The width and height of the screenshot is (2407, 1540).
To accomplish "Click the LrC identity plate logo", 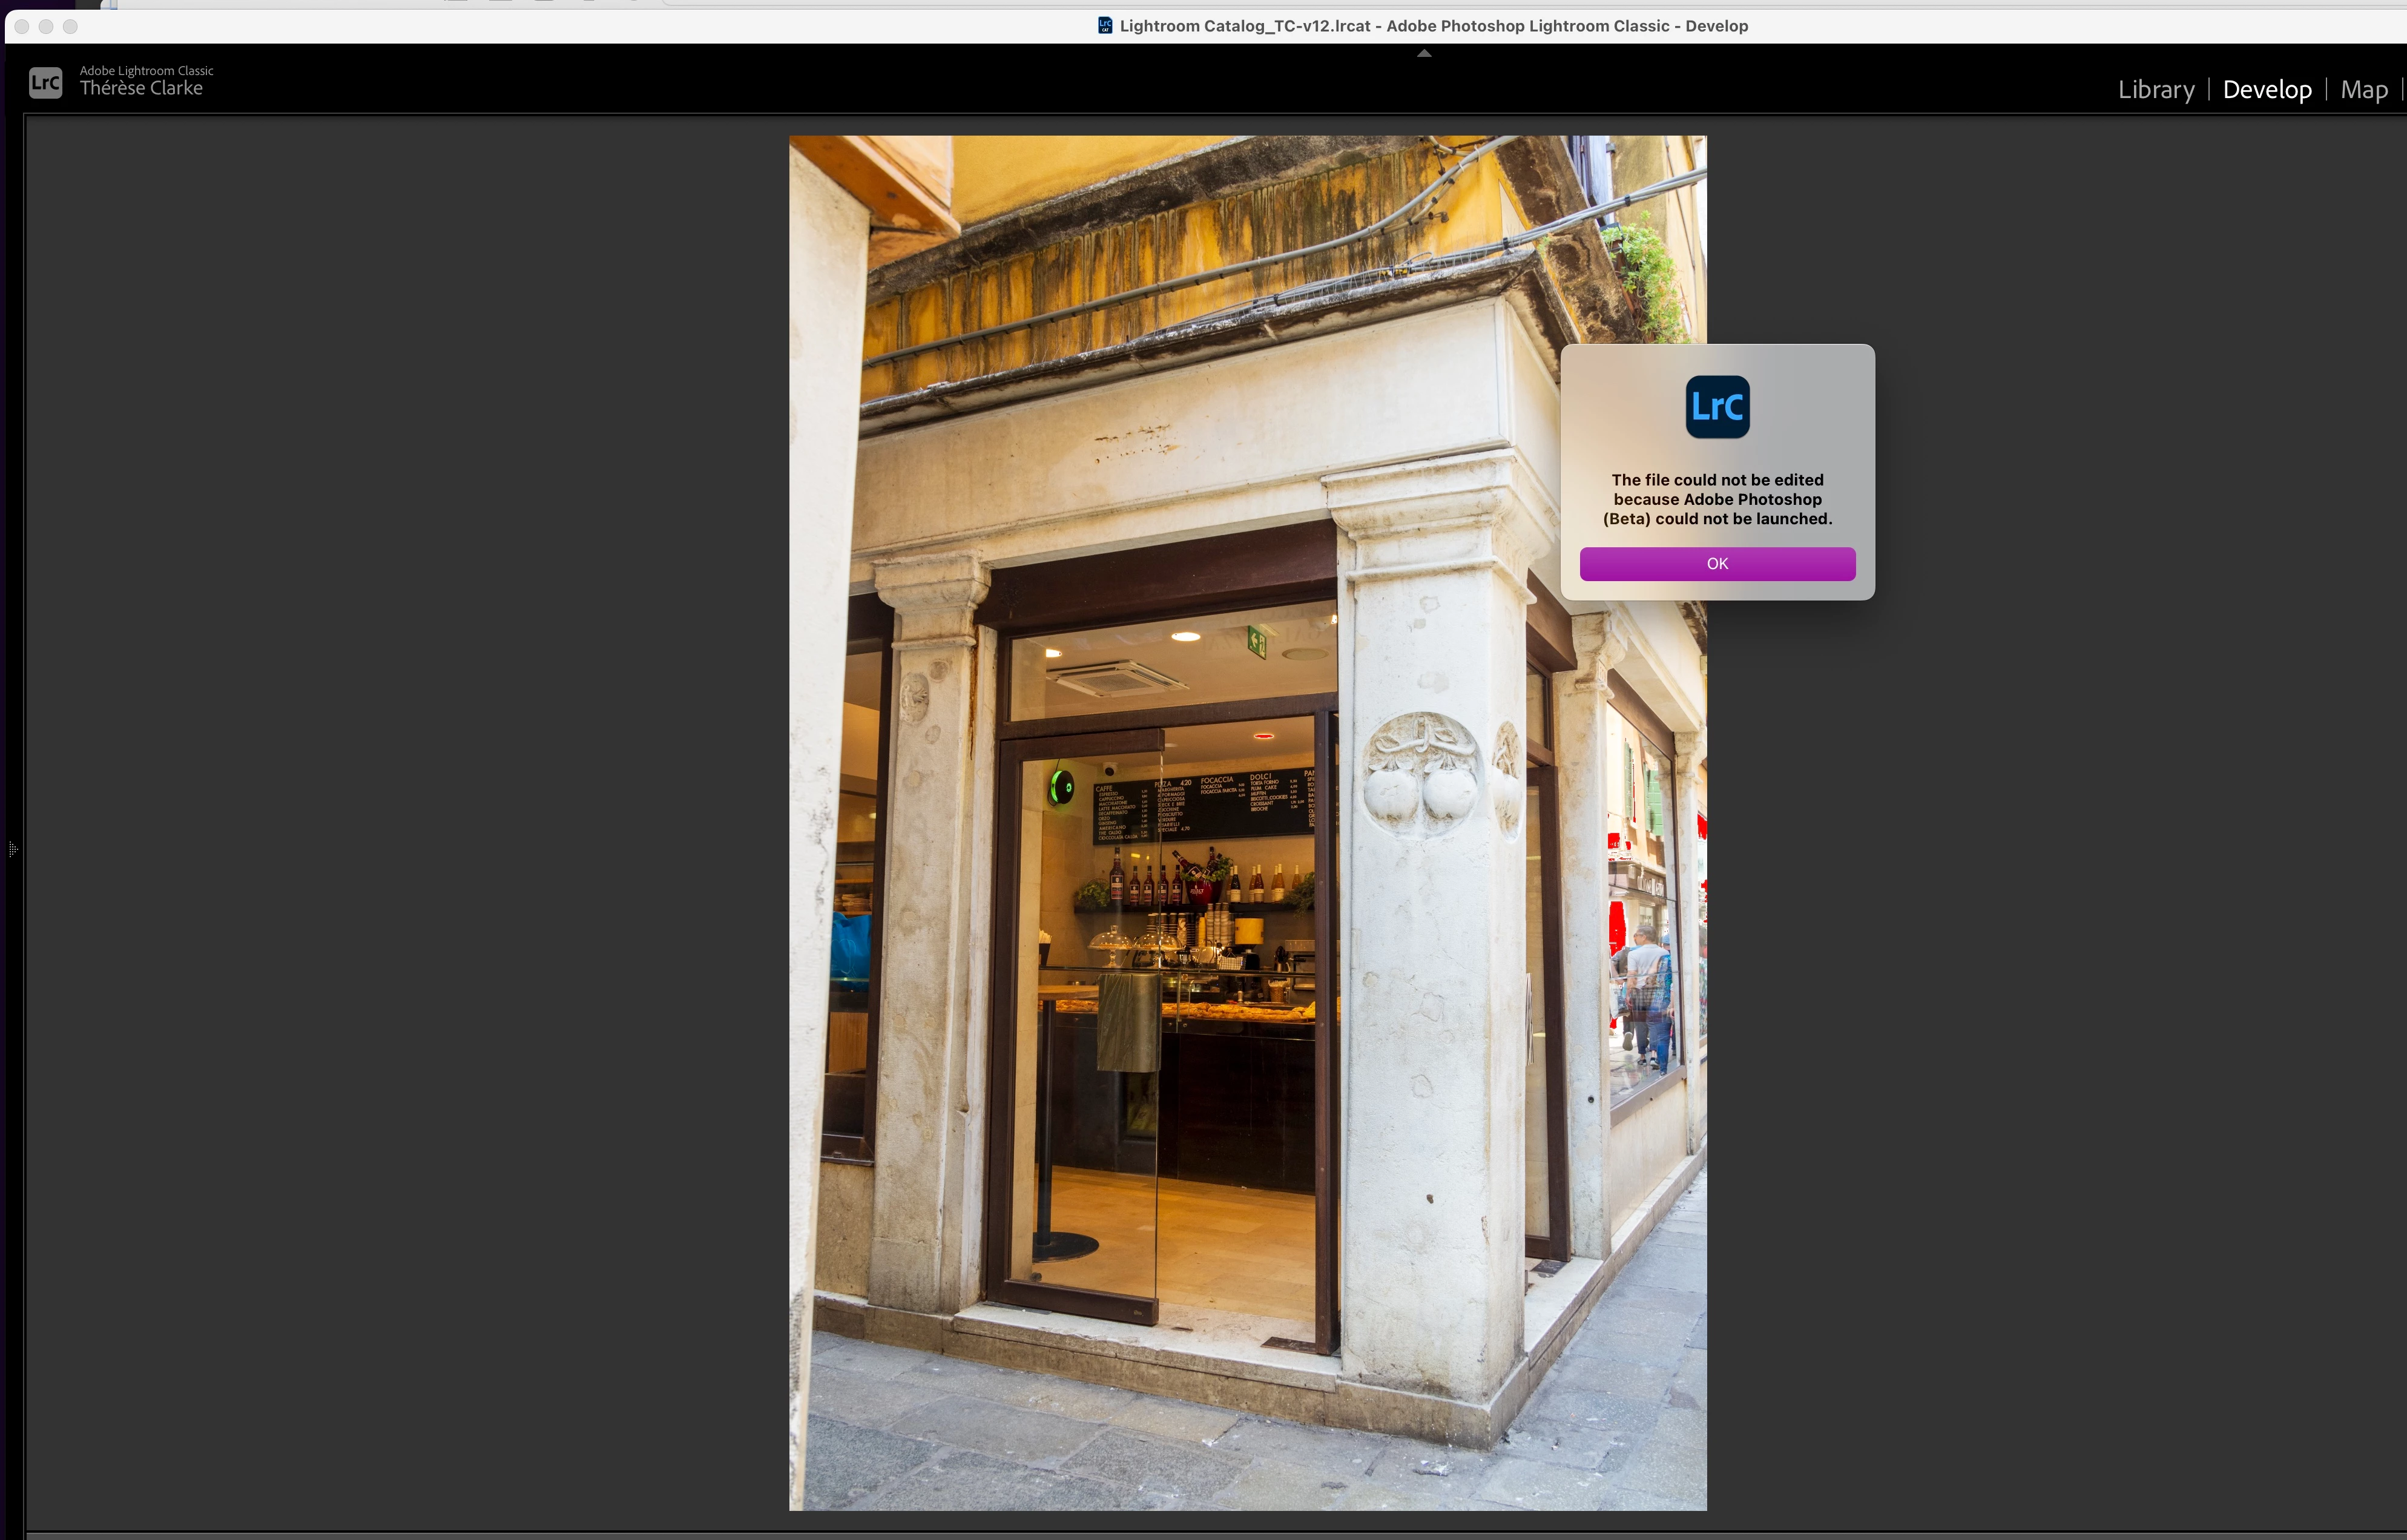I will pos(45,82).
